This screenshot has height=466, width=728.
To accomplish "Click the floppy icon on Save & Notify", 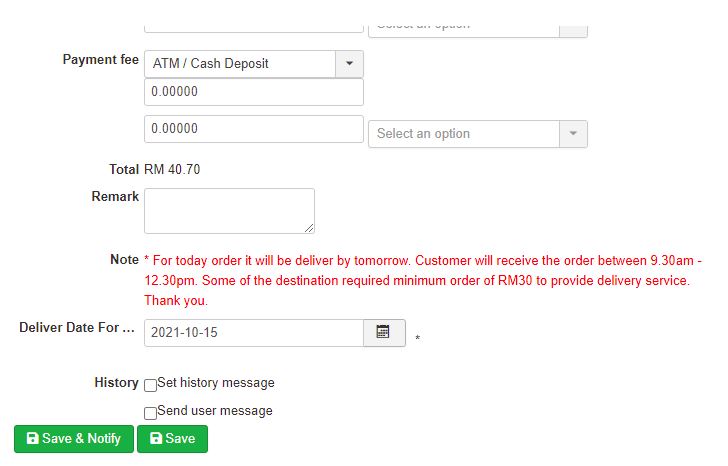I will point(32,439).
